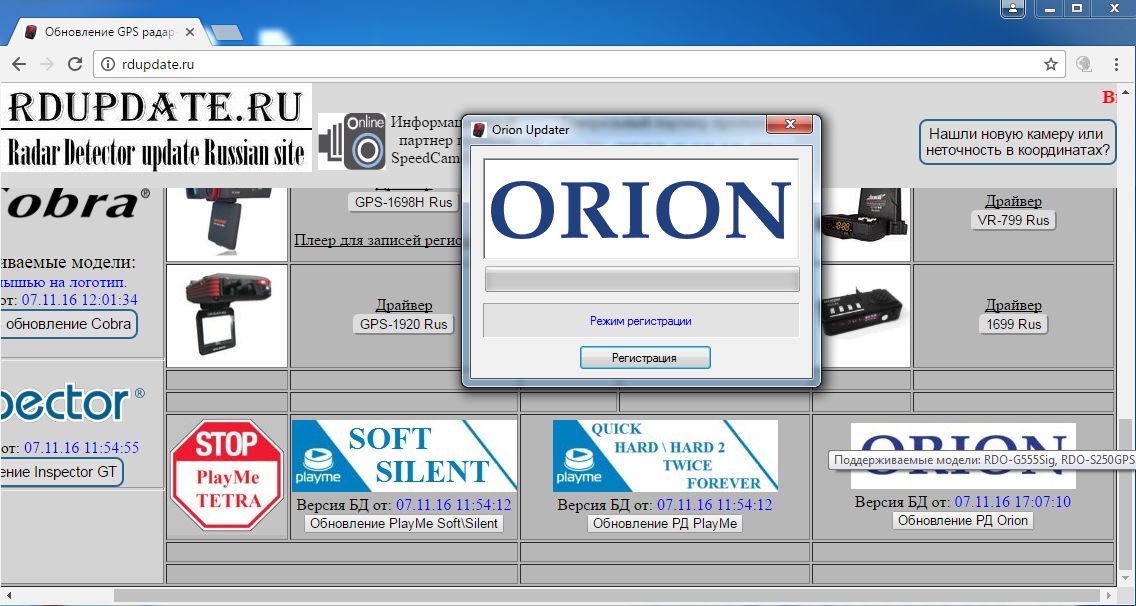Image resolution: width=1136 pixels, height=606 pixels.
Task: Click the Inspector GT update button
Action: pos(62,472)
